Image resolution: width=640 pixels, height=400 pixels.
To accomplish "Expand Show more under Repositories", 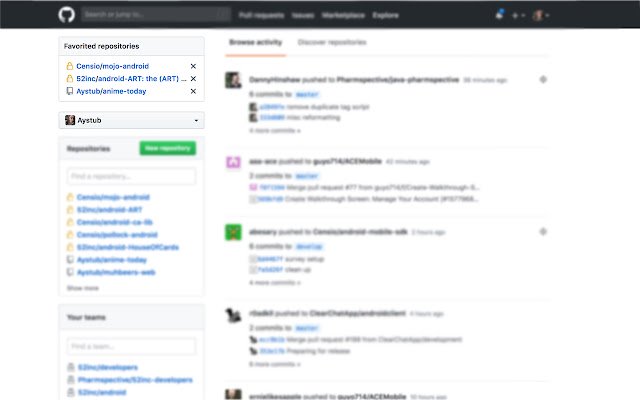I will (83, 288).
